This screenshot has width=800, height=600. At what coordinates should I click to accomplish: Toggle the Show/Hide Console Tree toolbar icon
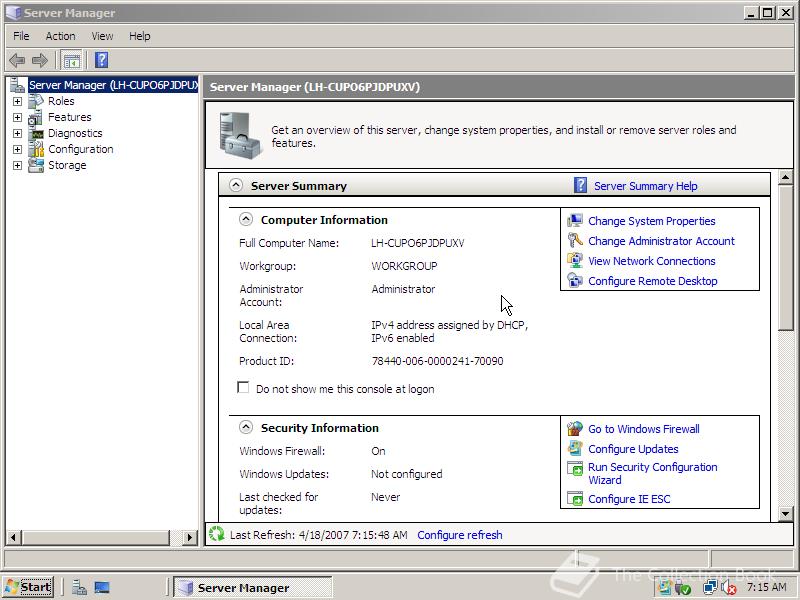click(x=72, y=60)
